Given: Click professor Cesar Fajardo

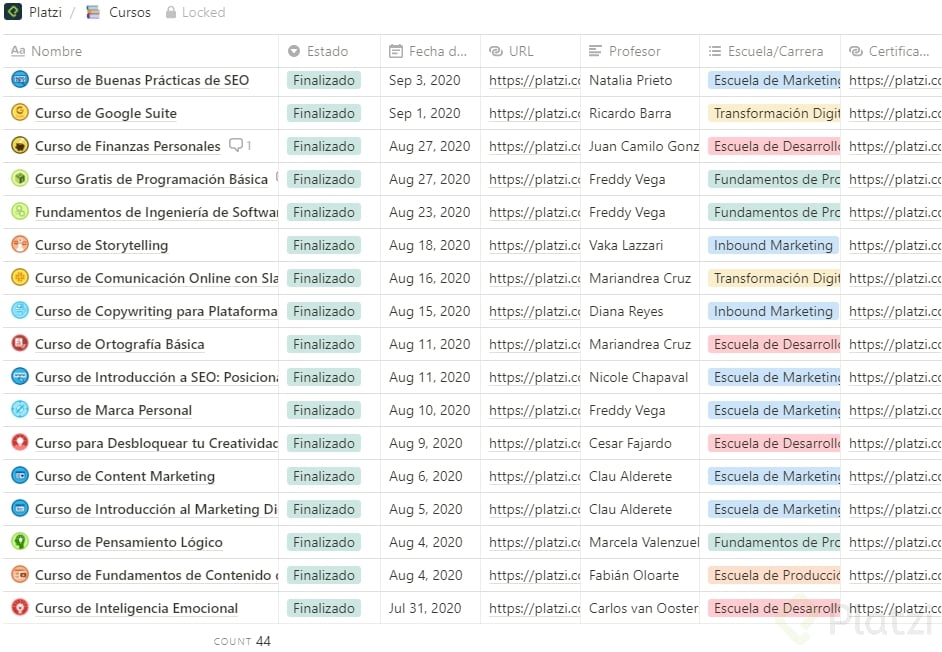Looking at the screenshot, I should [x=630, y=443].
